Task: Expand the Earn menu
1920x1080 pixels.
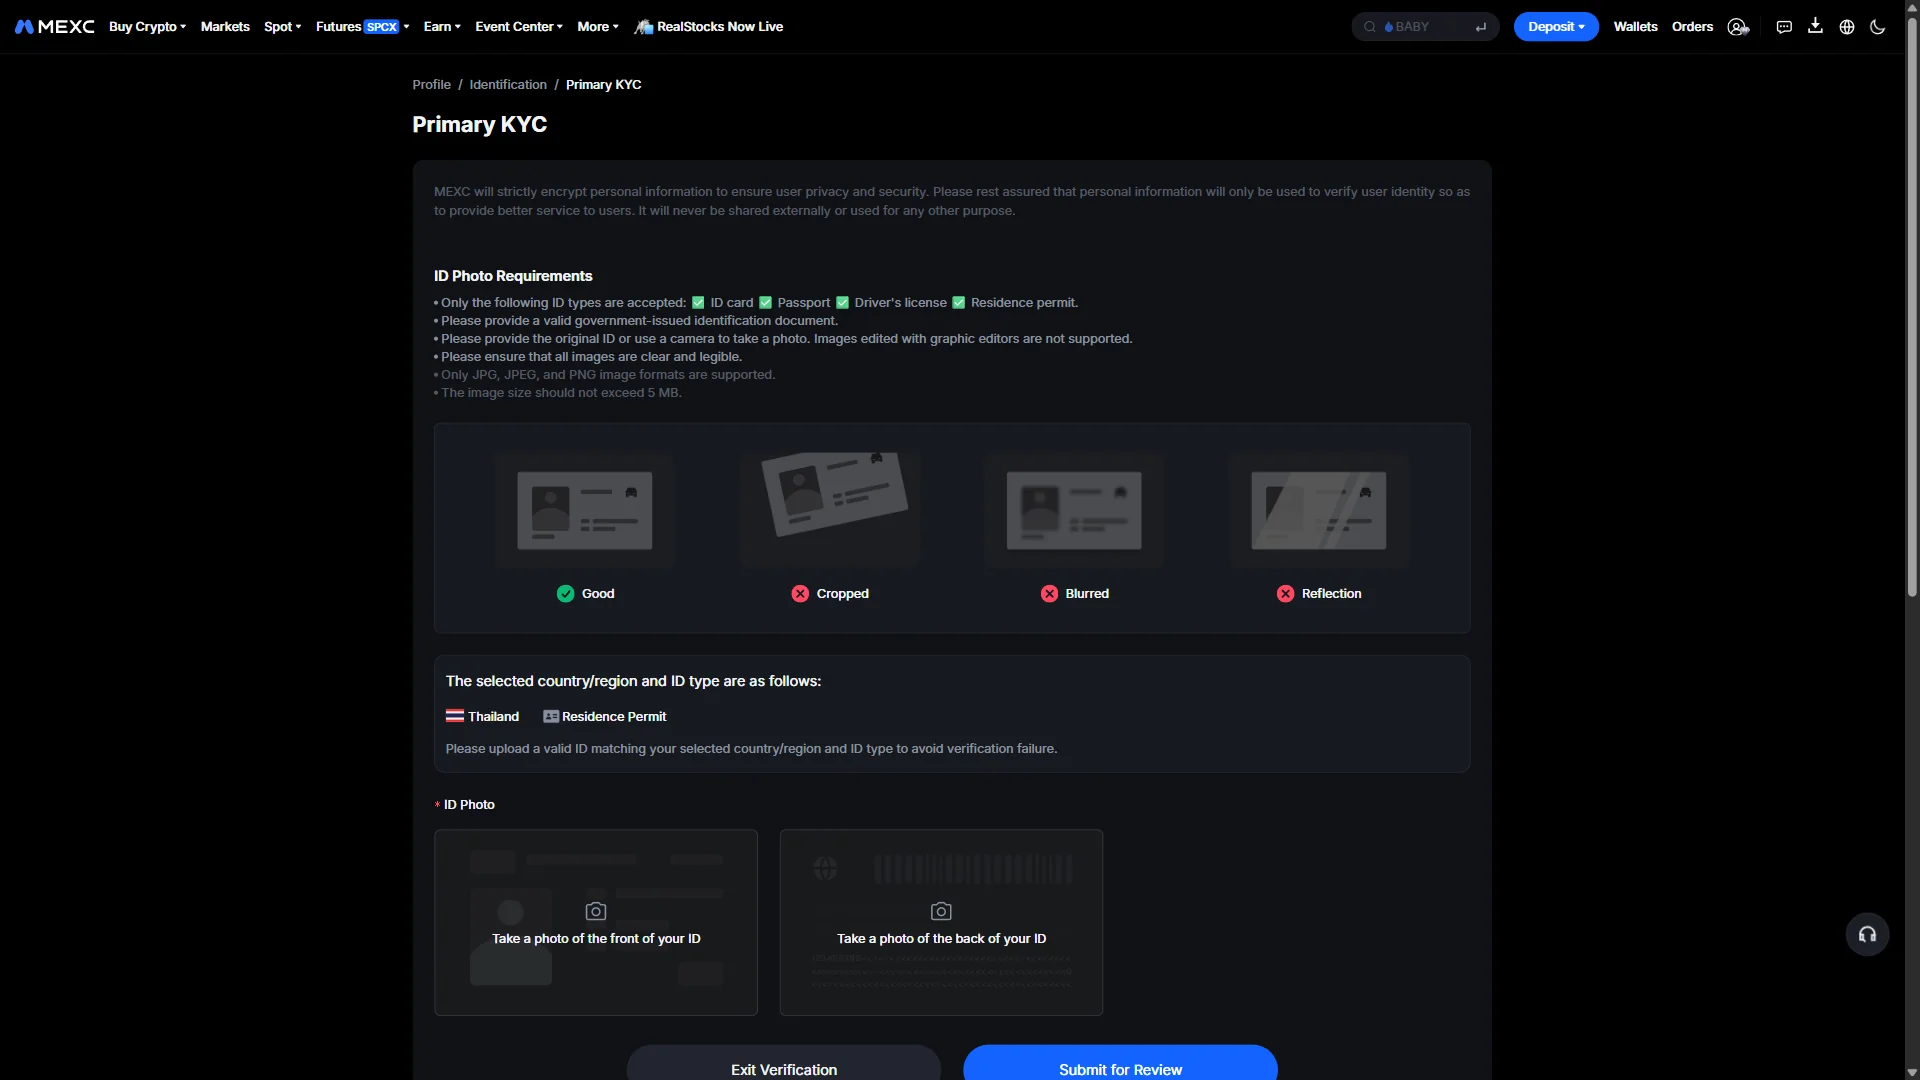Action: [x=442, y=27]
